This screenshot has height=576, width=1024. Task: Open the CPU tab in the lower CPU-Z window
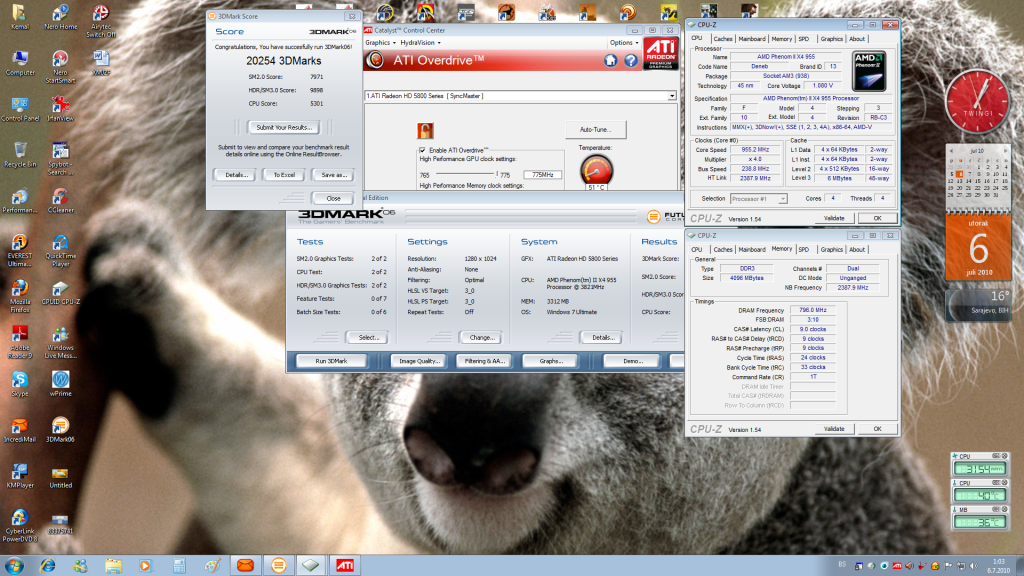[697, 249]
